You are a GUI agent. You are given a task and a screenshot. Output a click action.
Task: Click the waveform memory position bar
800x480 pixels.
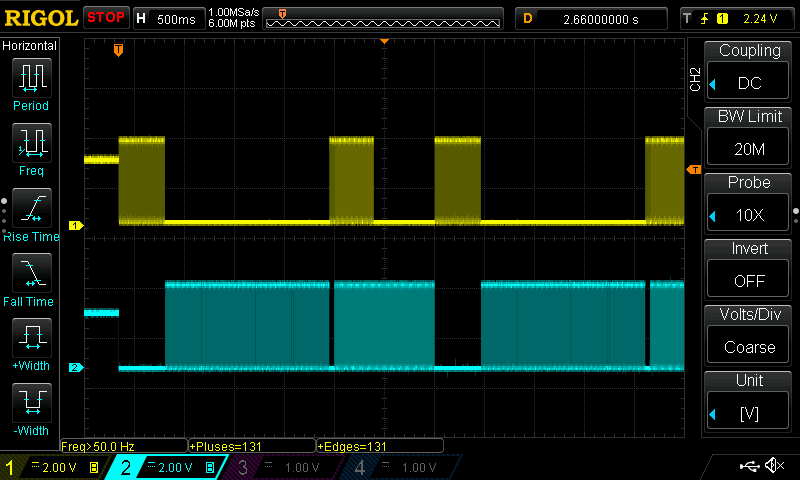[x=385, y=18]
